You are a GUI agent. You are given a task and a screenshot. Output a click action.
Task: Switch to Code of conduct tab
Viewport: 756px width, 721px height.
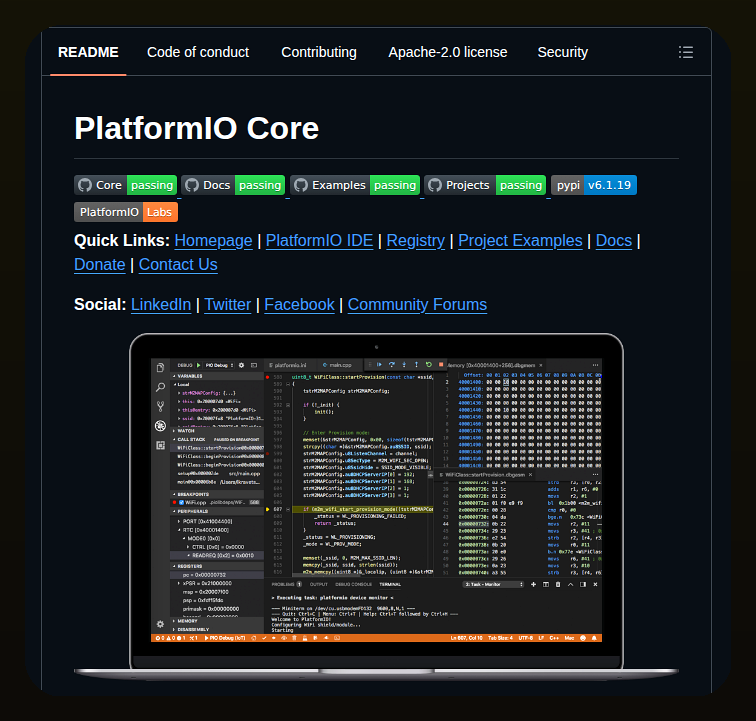coord(198,52)
